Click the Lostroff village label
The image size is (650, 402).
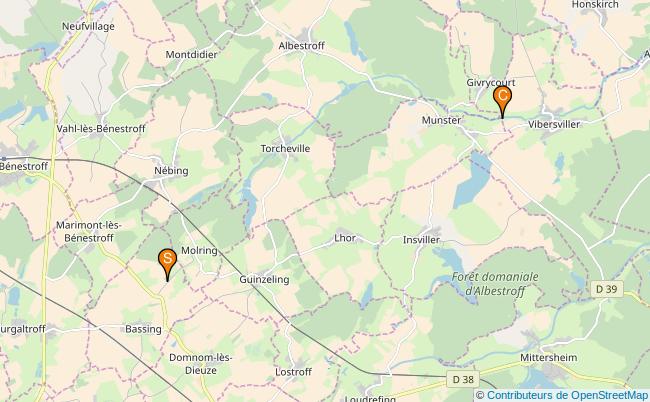point(293,372)
